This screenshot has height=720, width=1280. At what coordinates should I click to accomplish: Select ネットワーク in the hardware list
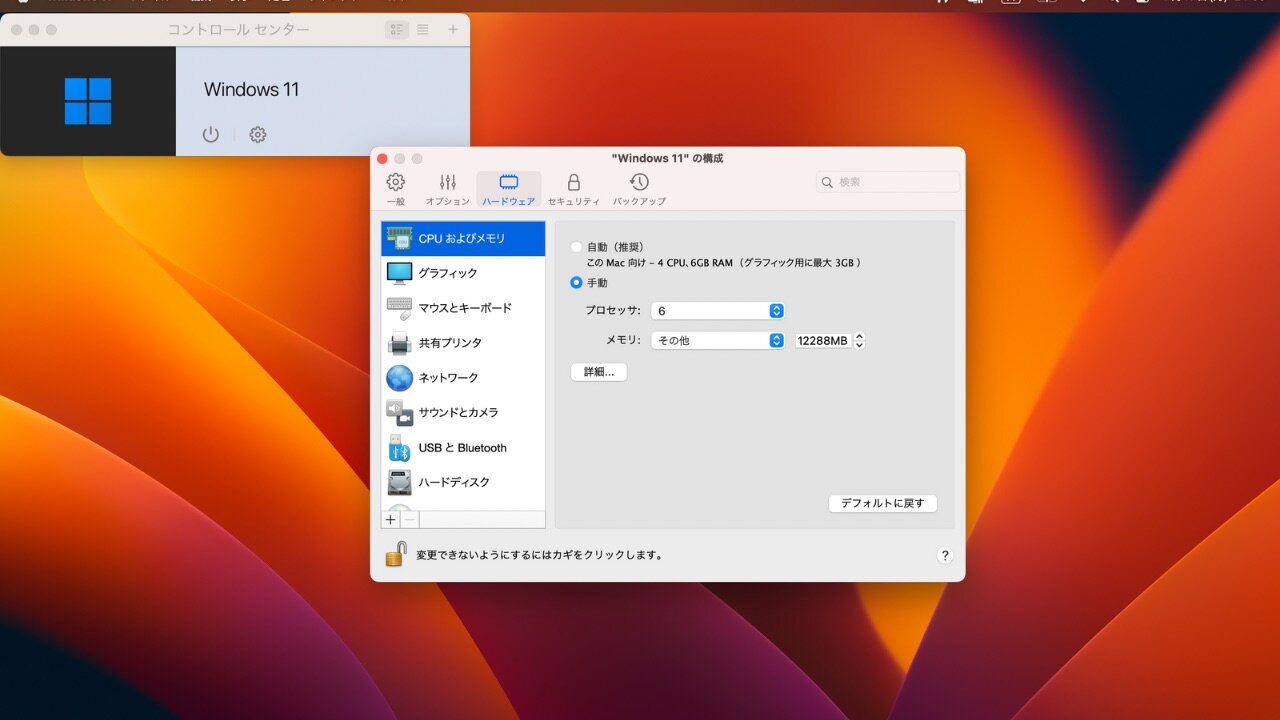pos(463,378)
